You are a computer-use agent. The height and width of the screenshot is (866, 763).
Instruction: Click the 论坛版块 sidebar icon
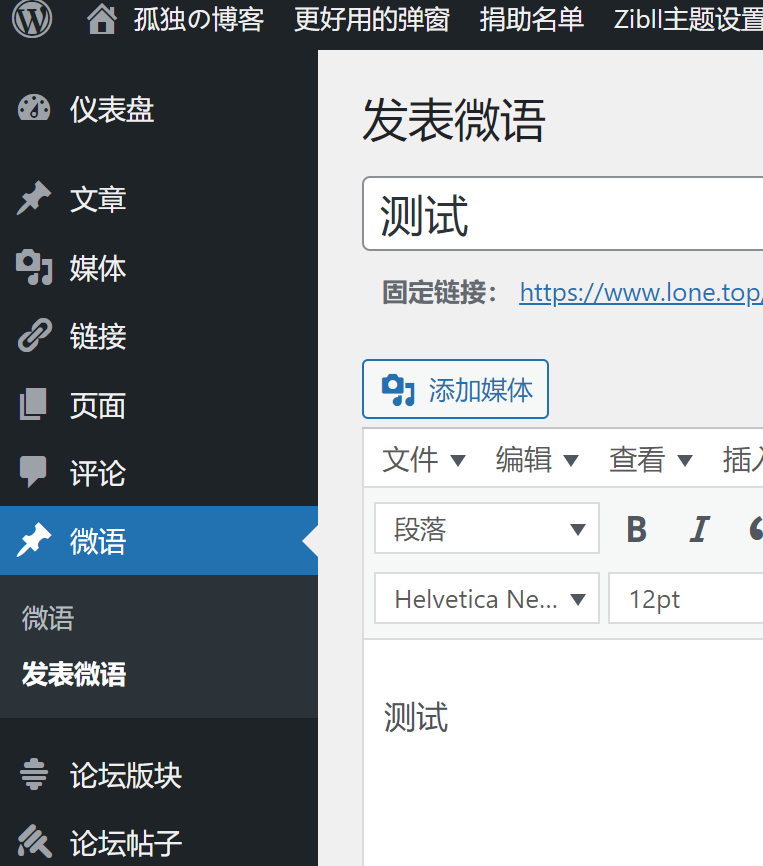[x=34, y=774]
